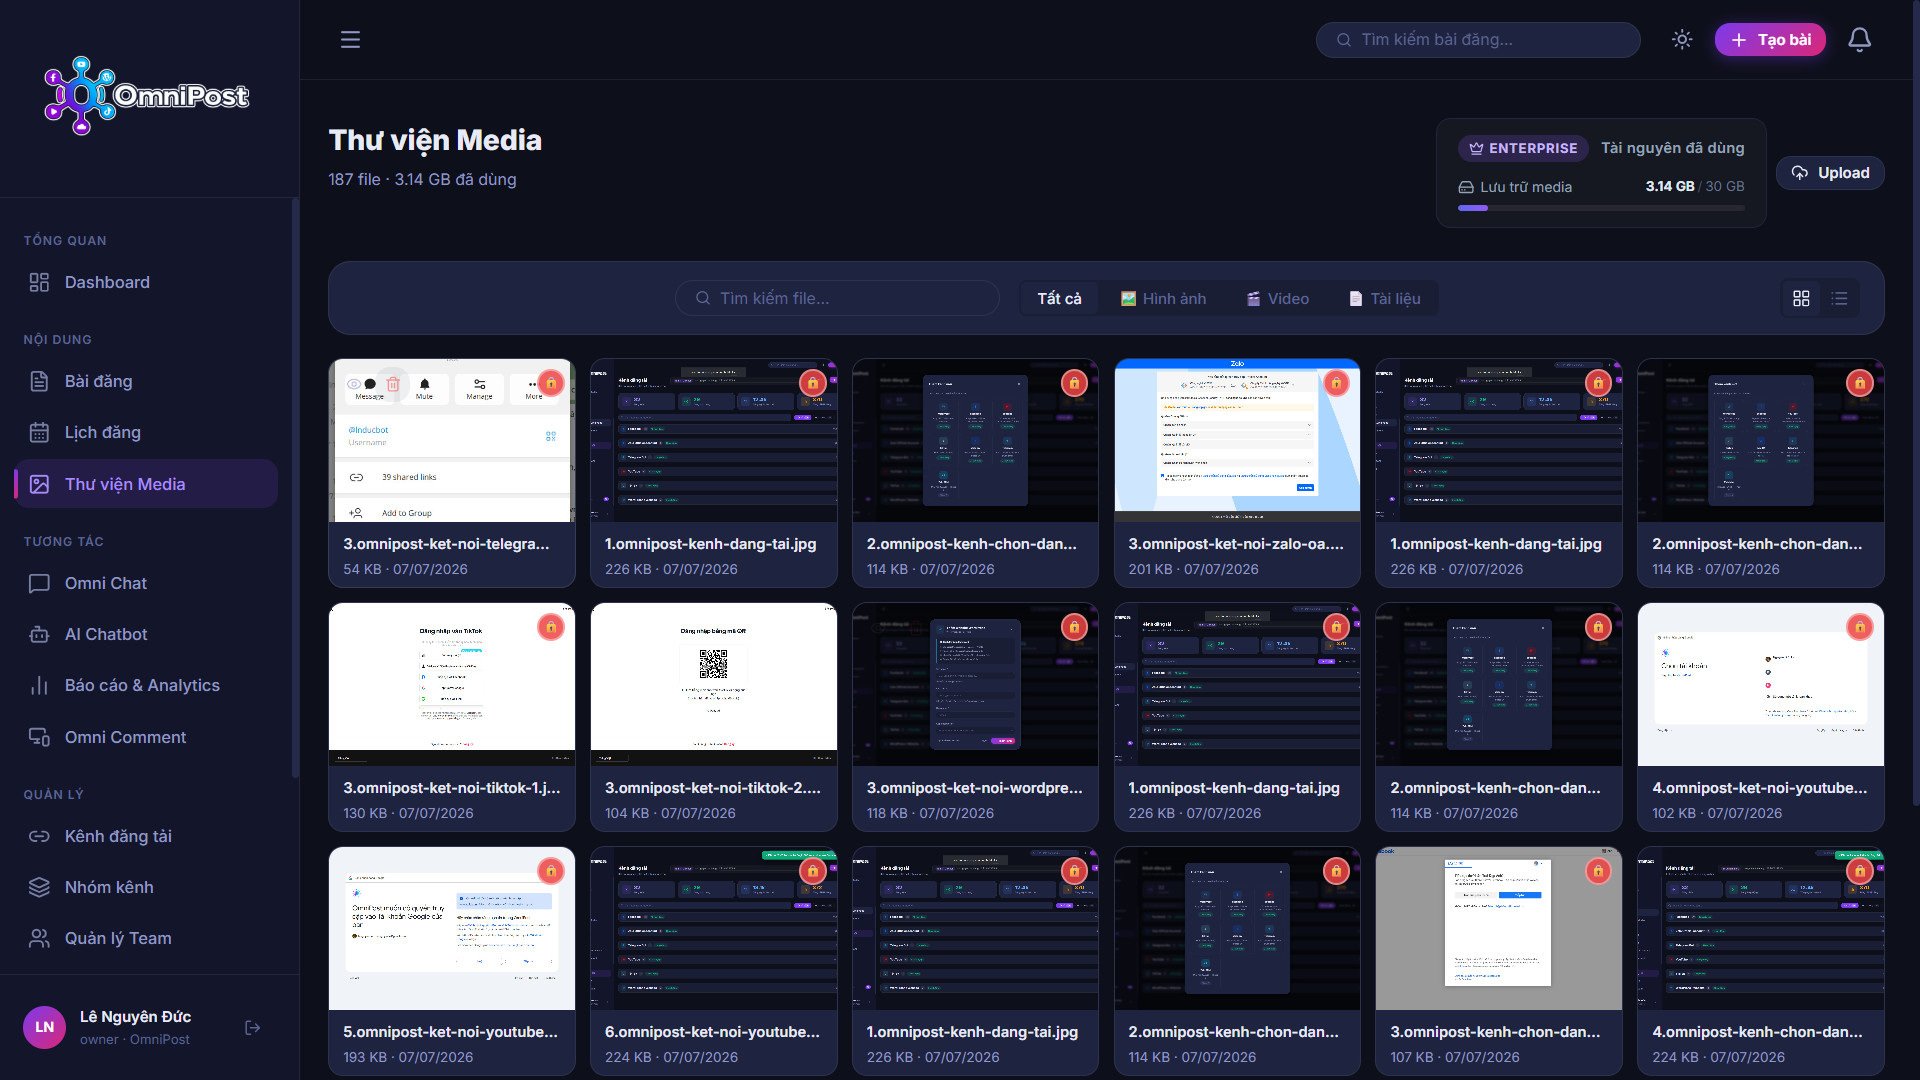Click the preview eye icon on the telegram thumbnail
This screenshot has height=1080, width=1920.
point(353,384)
